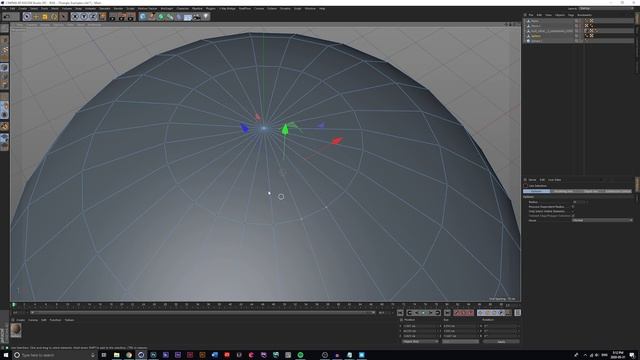The image size is (640, 360).
Task: Click the Enable Snap icon in left toolbar
Action: 4,127
